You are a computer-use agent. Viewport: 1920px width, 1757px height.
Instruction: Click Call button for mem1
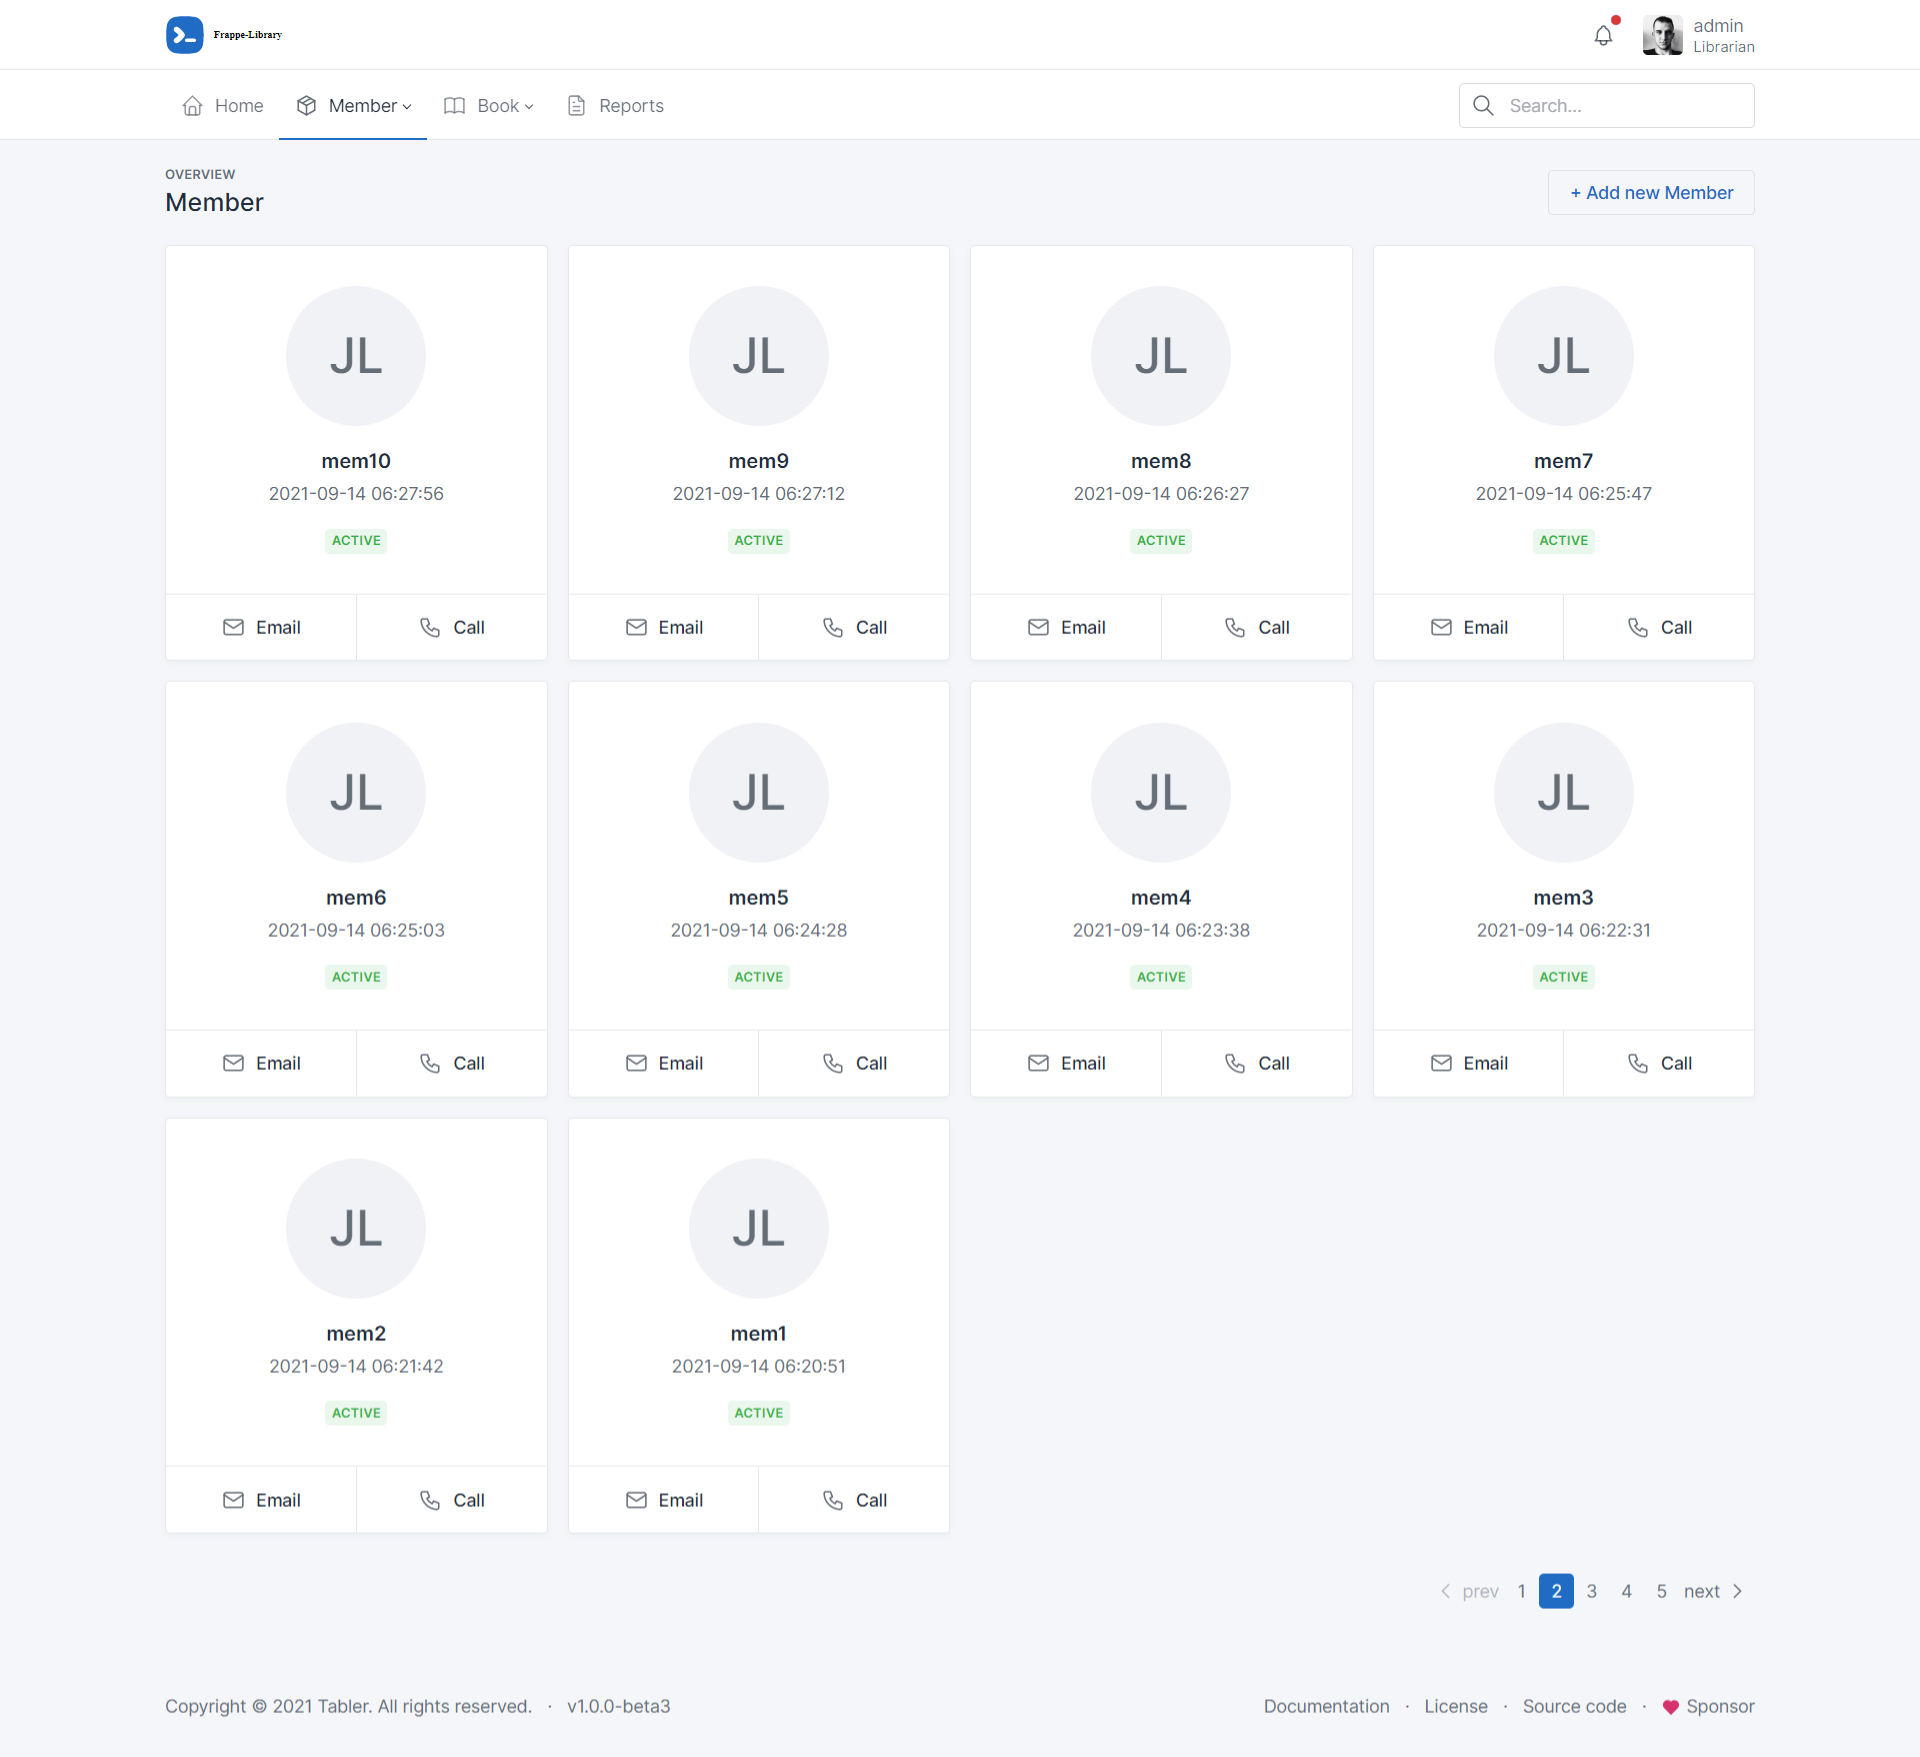click(855, 1500)
